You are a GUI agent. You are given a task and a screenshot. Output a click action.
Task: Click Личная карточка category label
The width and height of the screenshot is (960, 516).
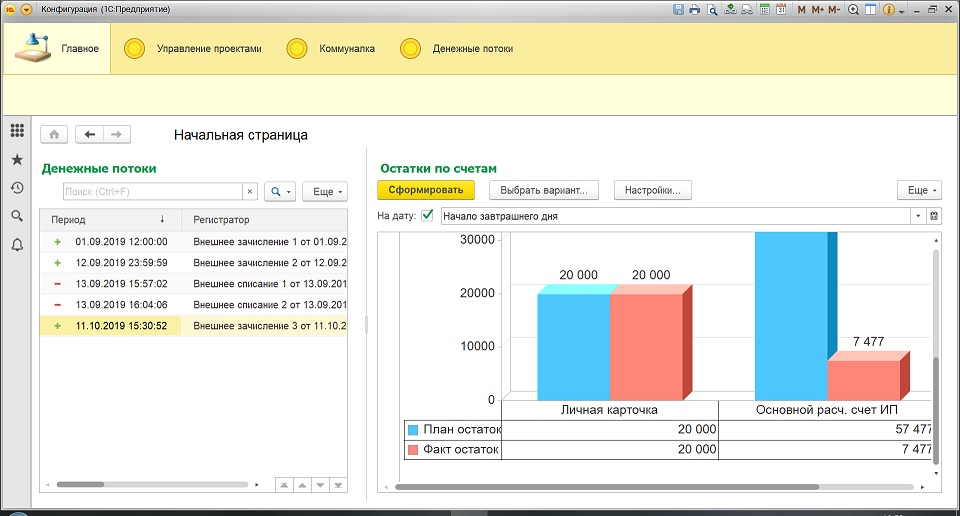coord(609,409)
